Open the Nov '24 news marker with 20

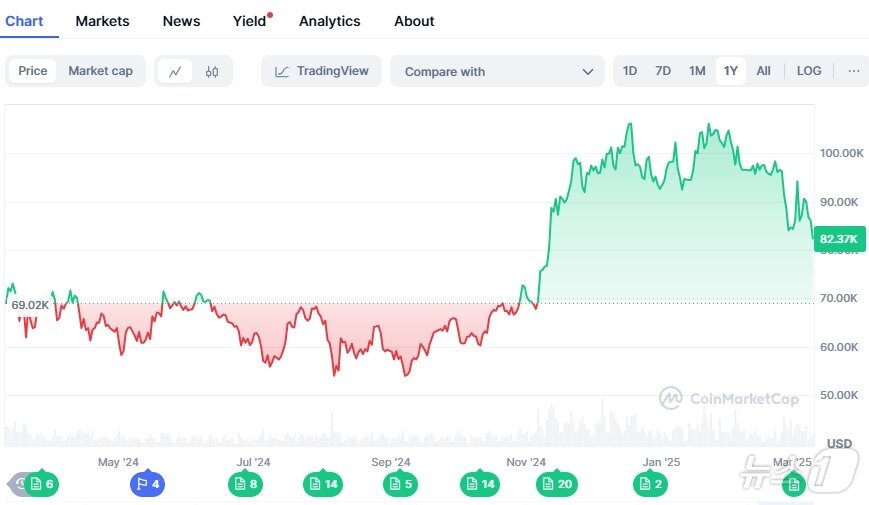[x=556, y=484]
